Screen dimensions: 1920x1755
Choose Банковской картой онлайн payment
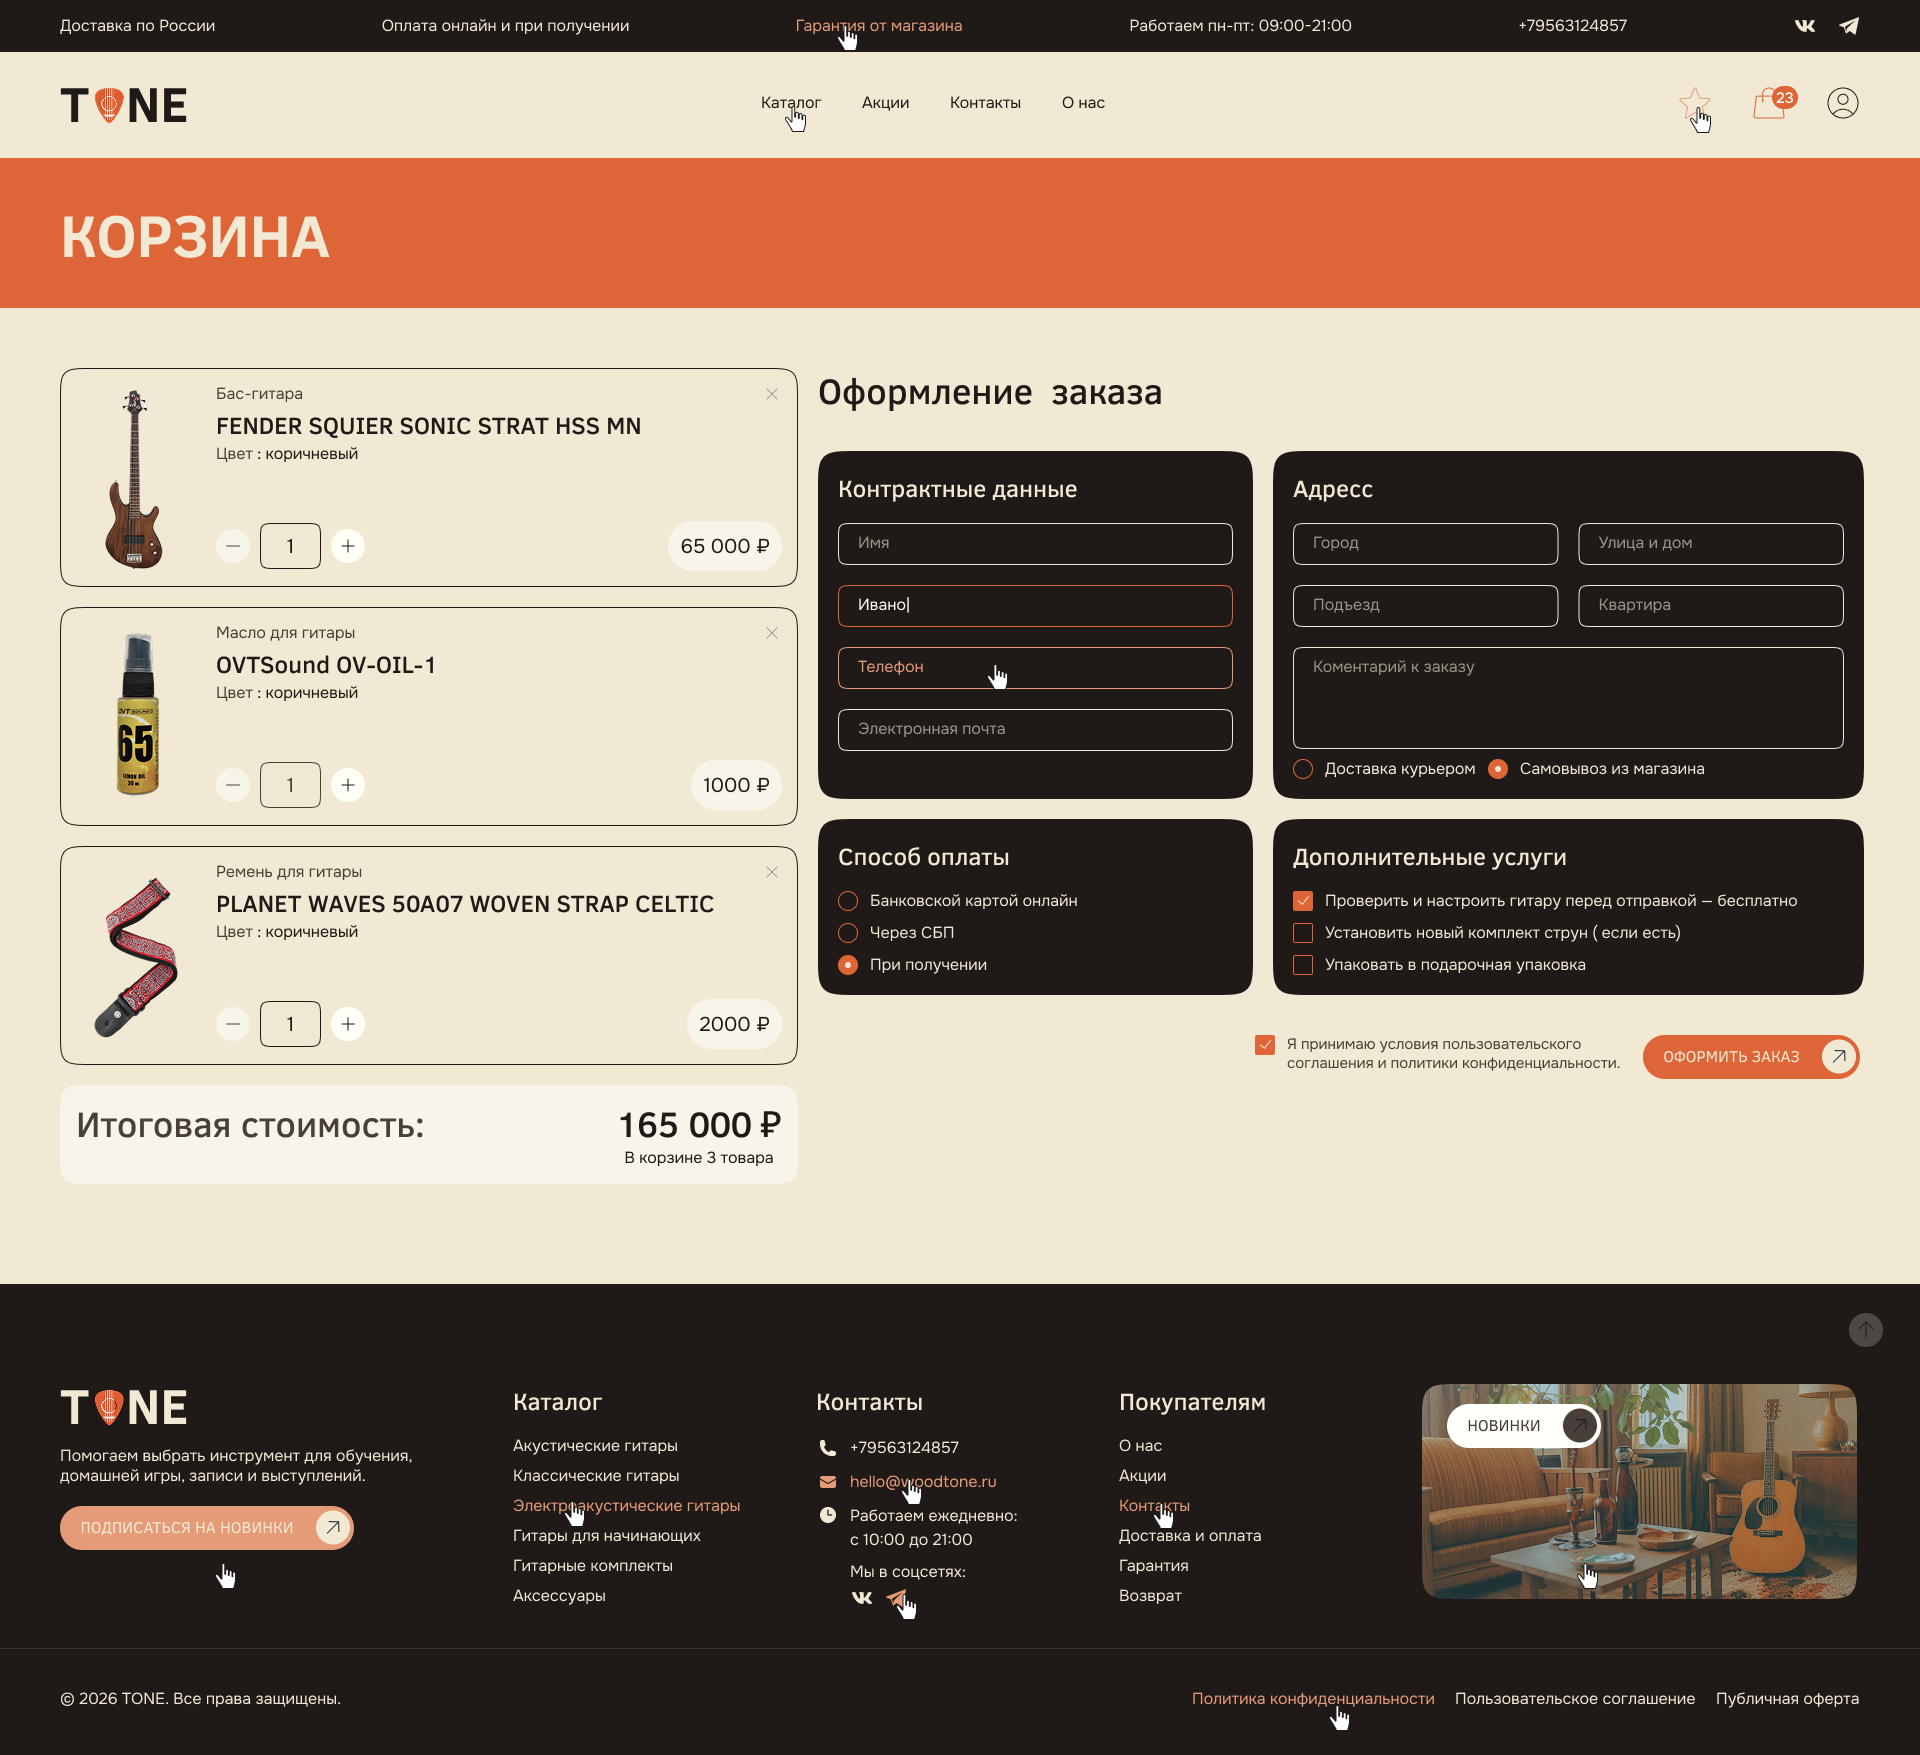point(958,901)
